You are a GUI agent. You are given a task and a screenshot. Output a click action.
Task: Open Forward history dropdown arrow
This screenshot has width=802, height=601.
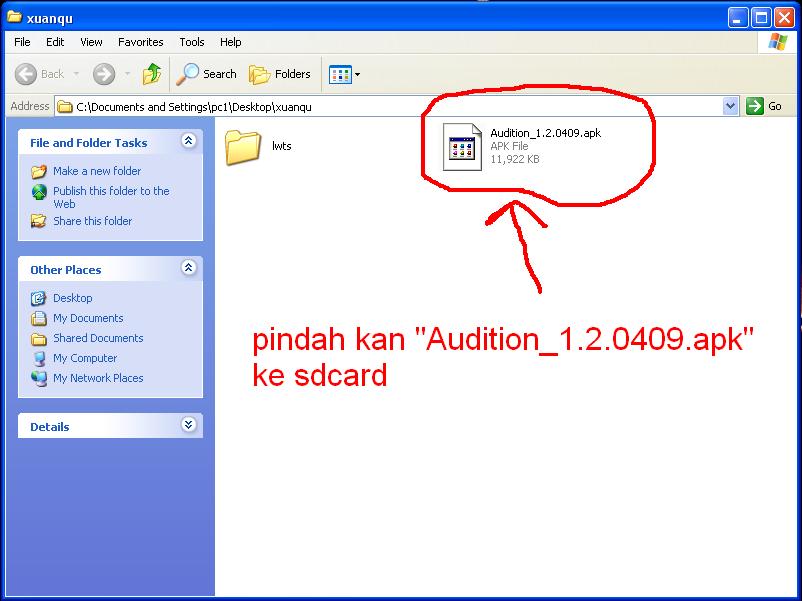[127, 74]
